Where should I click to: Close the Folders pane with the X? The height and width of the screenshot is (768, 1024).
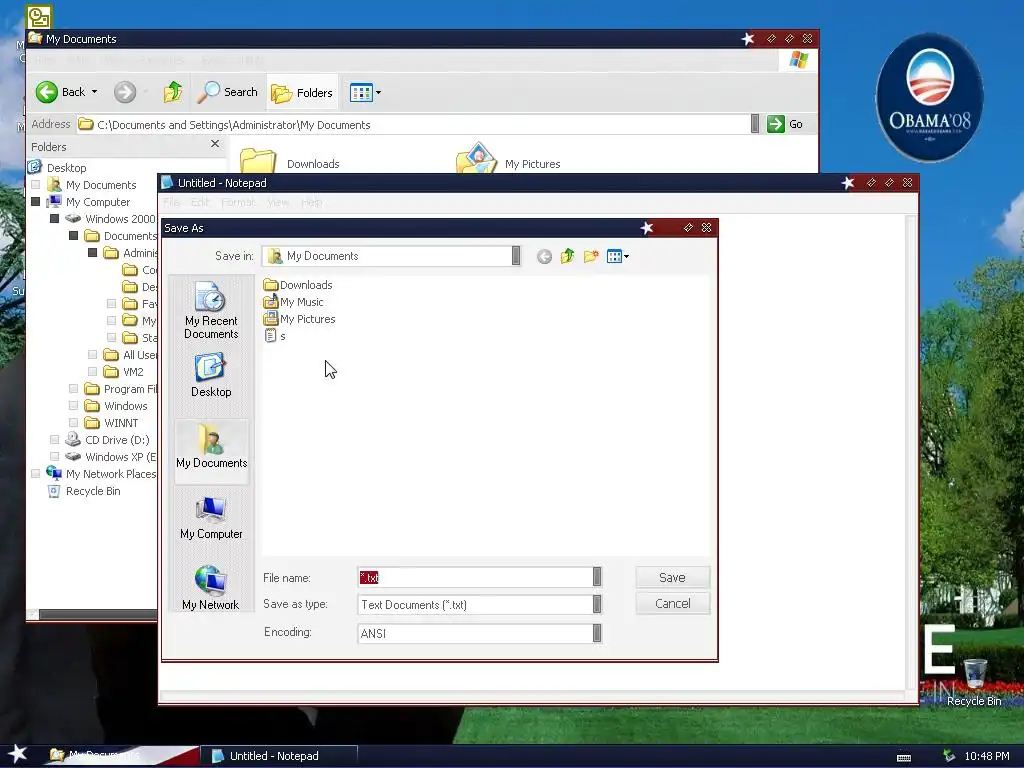[215, 144]
